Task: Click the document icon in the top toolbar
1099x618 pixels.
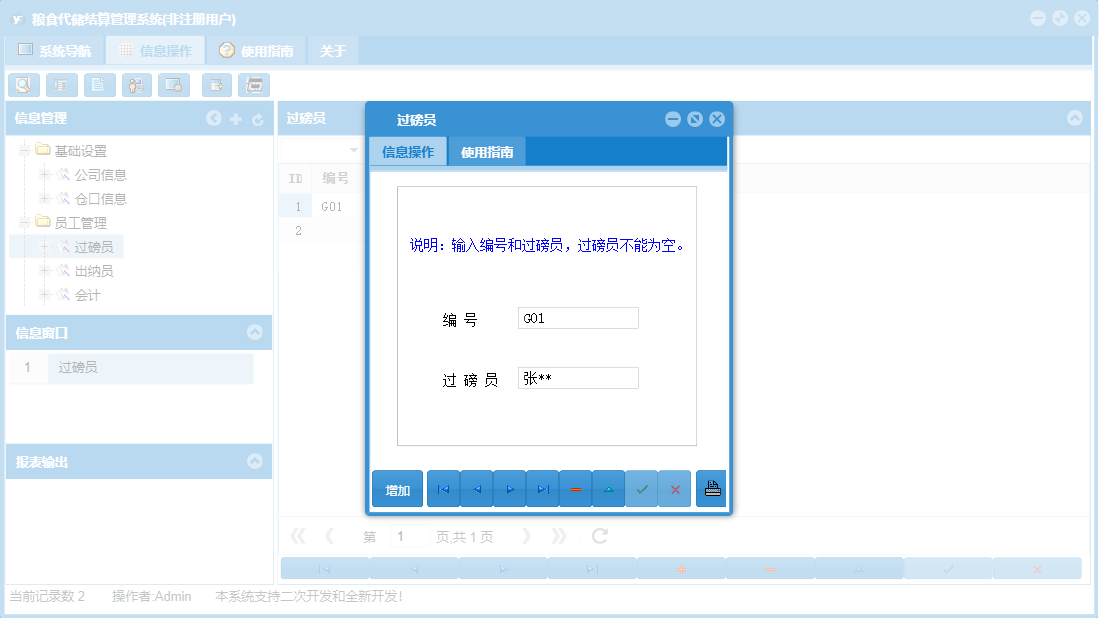Action: pyautogui.click(x=99, y=85)
